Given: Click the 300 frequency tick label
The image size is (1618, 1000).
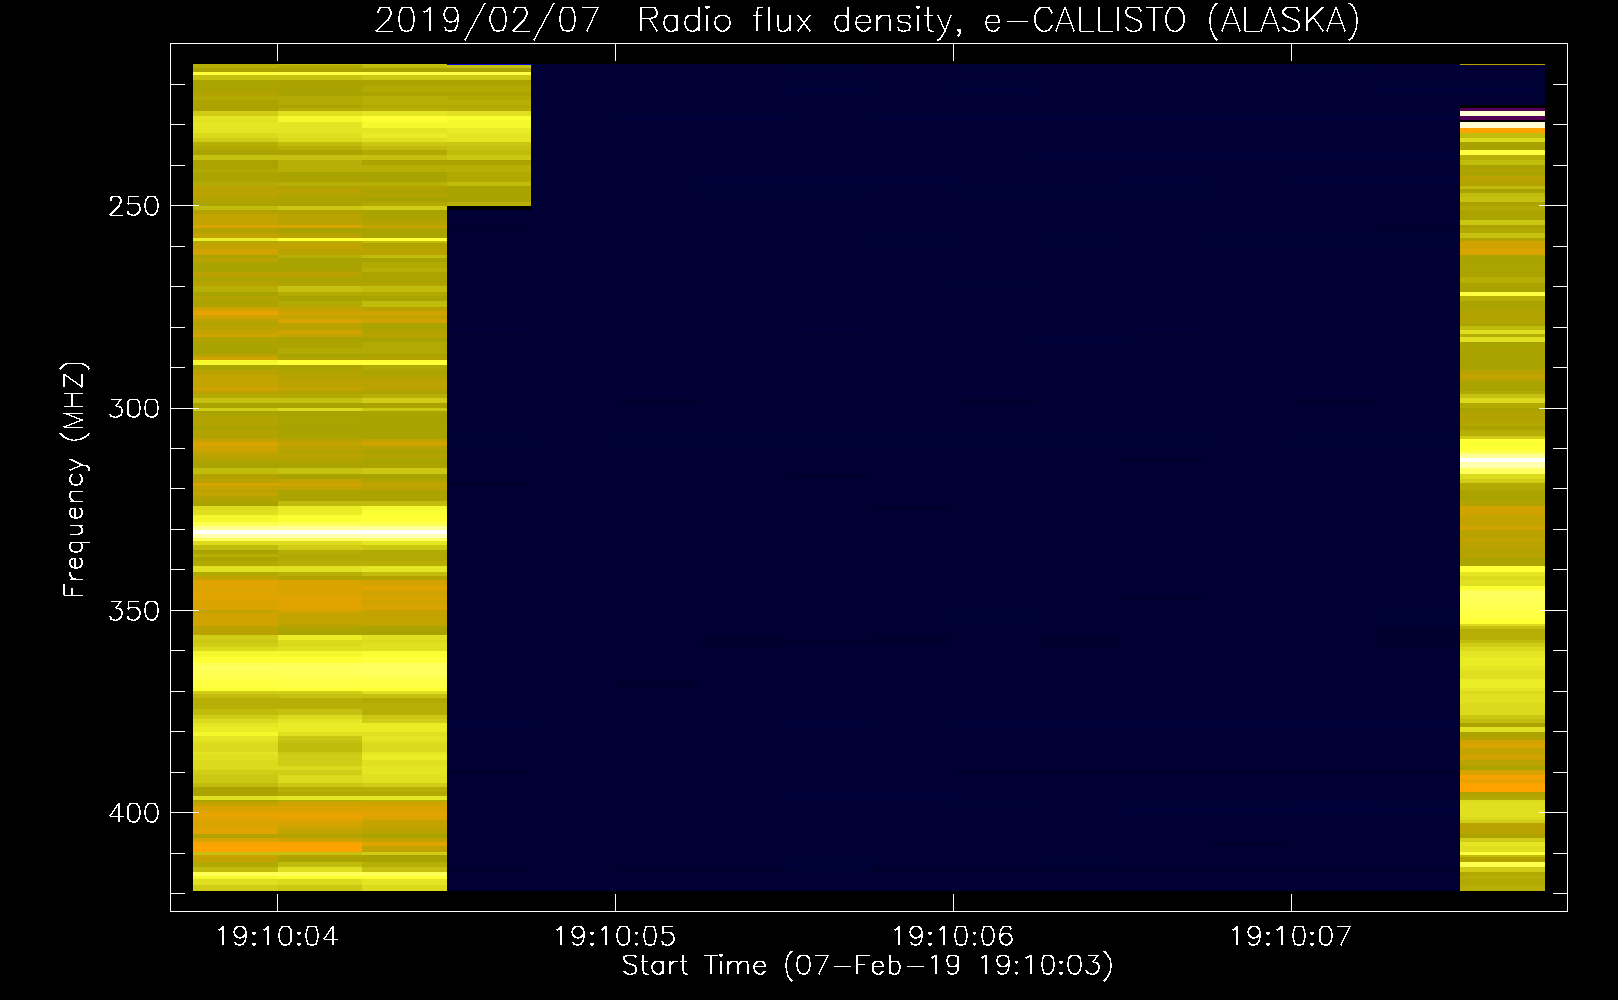Looking at the screenshot, I should [x=134, y=408].
